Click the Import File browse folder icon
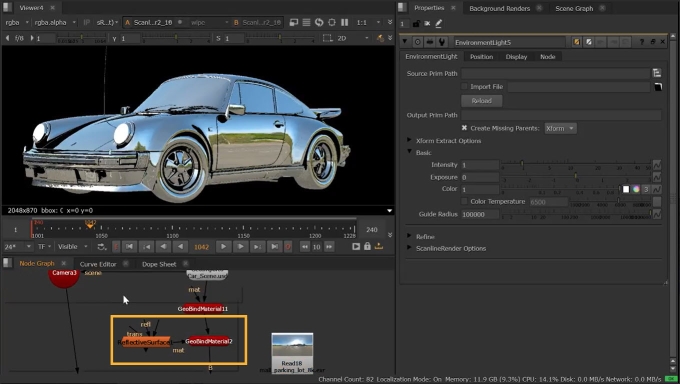The height and width of the screenshot is (384, 680). pos(658,87)
